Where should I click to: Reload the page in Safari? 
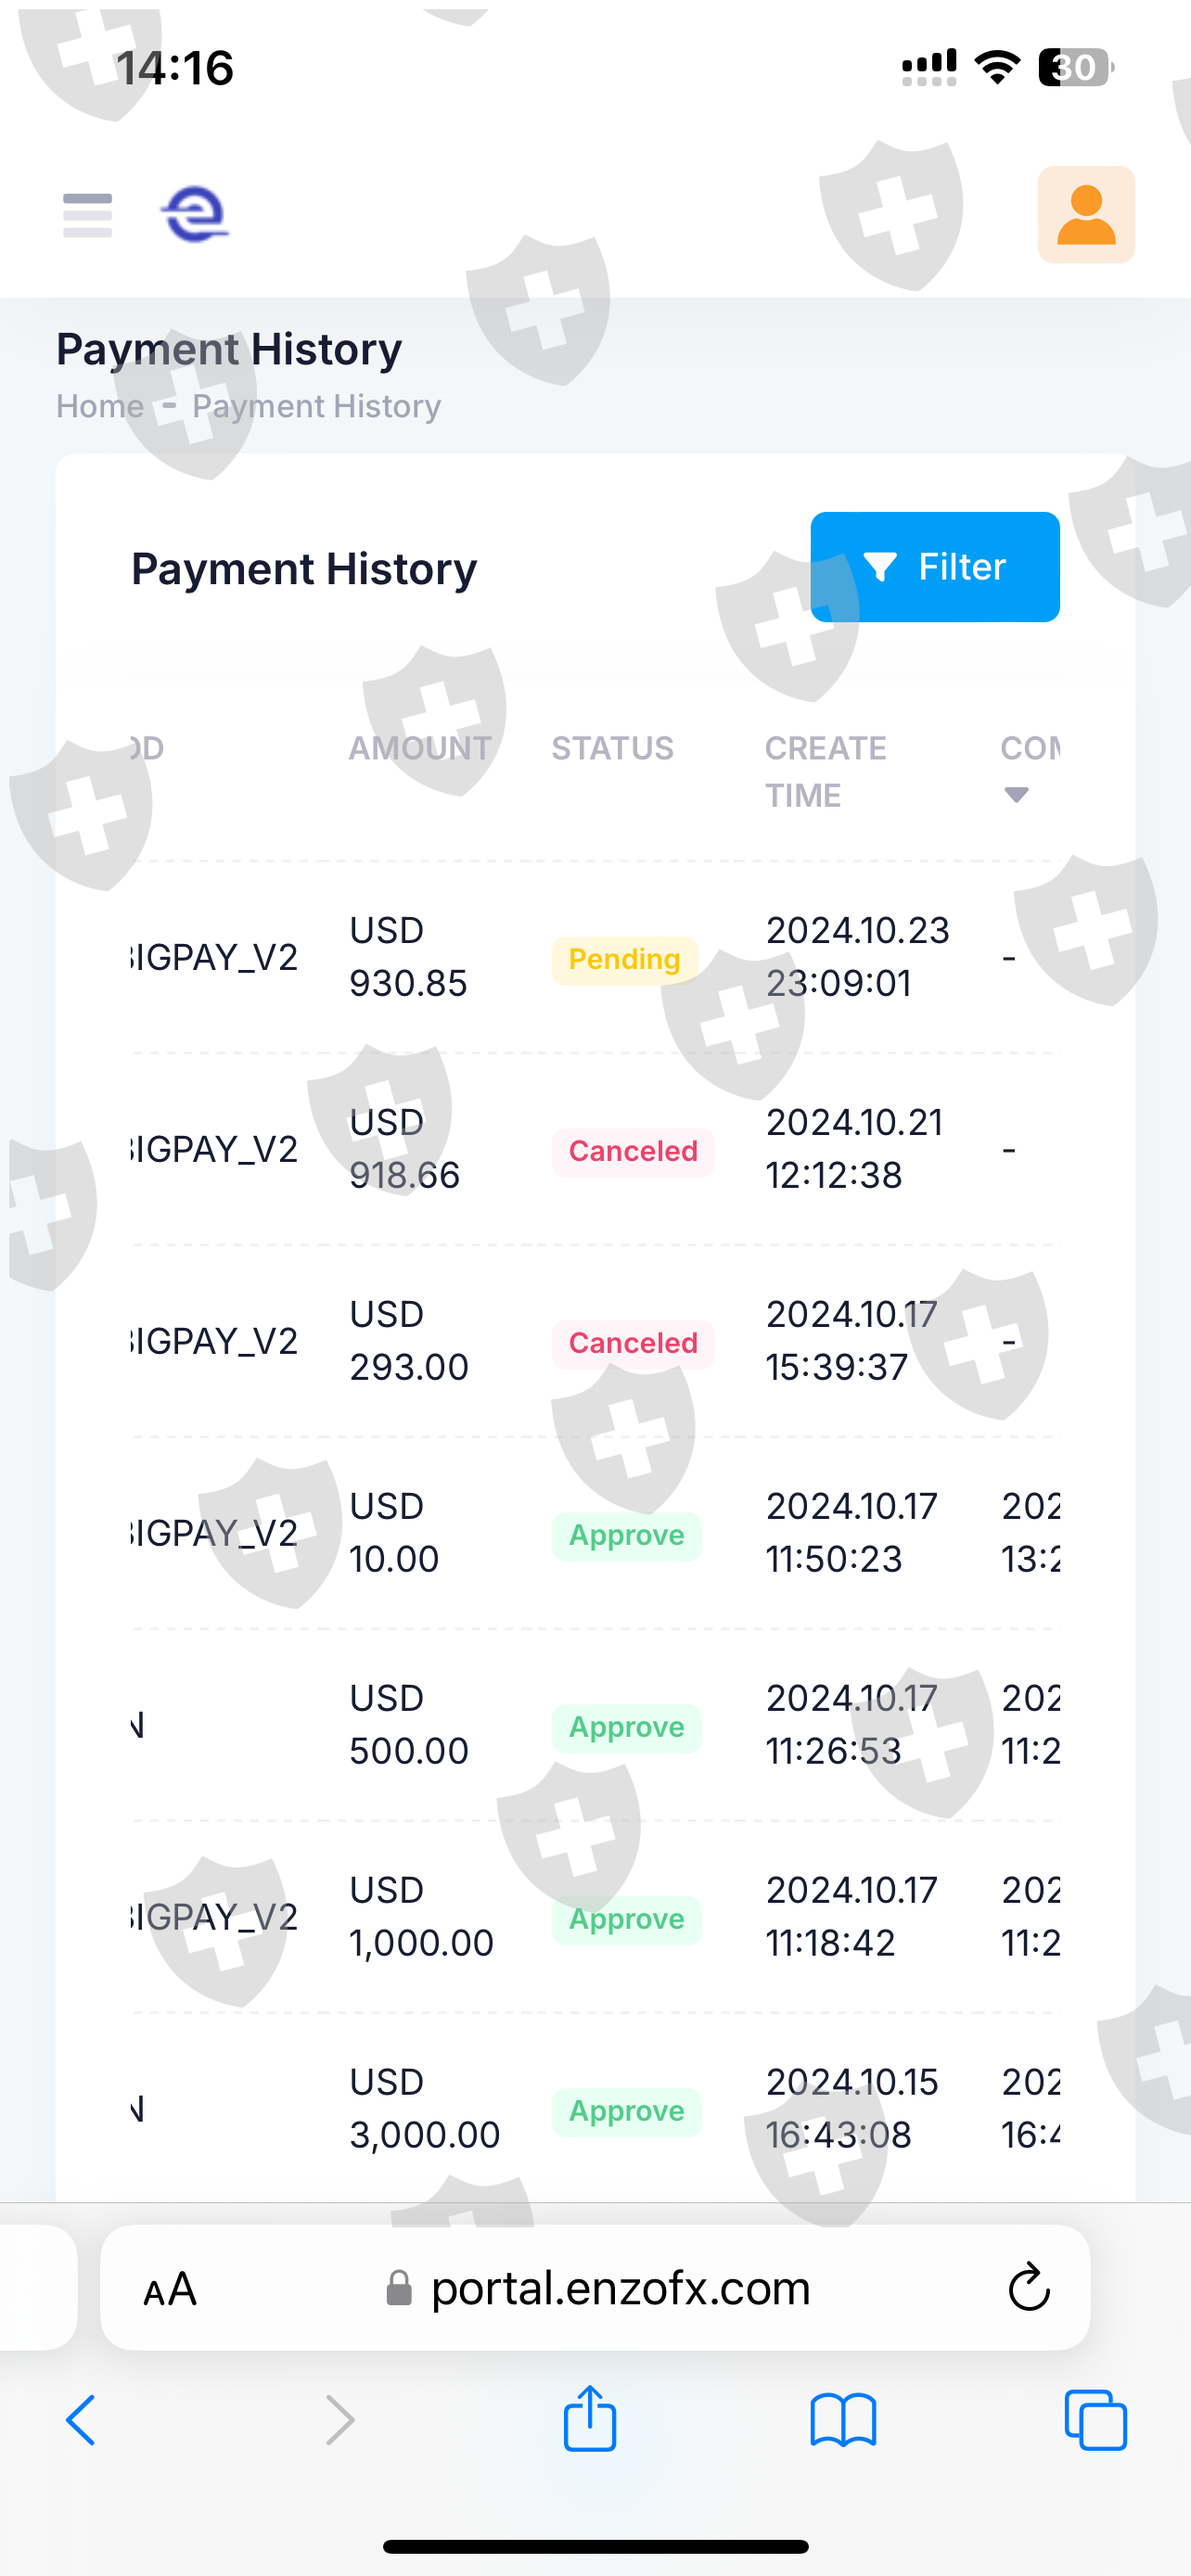[x=1028, y=2288]
